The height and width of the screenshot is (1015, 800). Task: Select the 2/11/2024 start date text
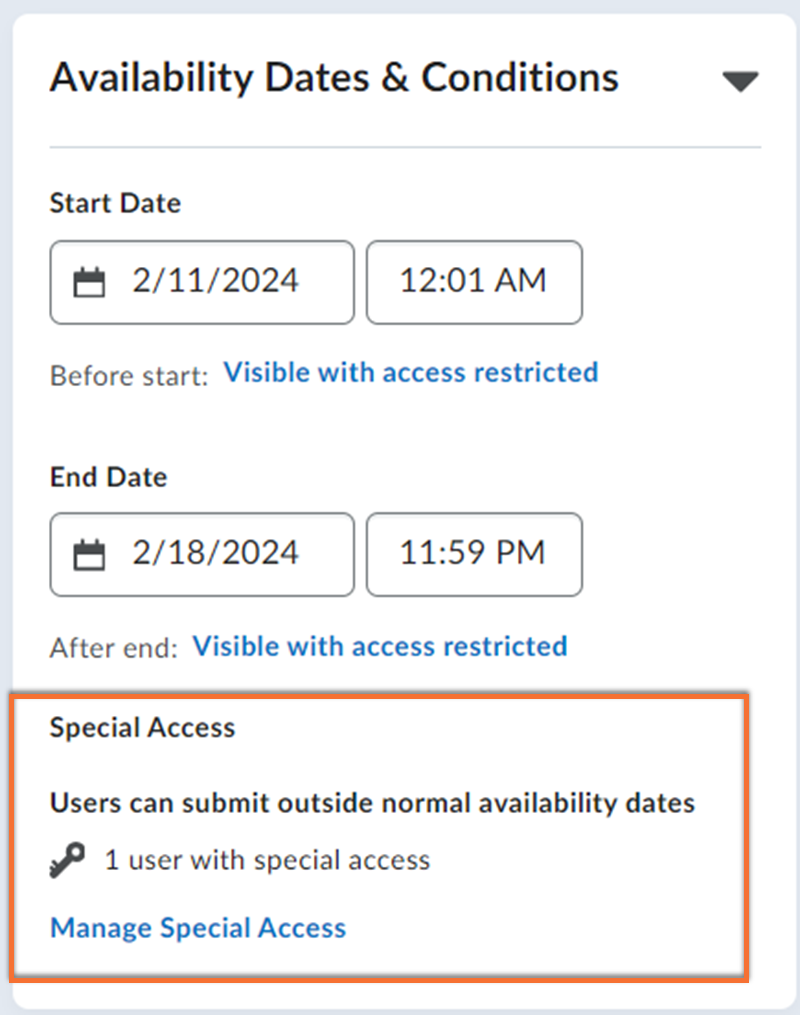[215, 281]
